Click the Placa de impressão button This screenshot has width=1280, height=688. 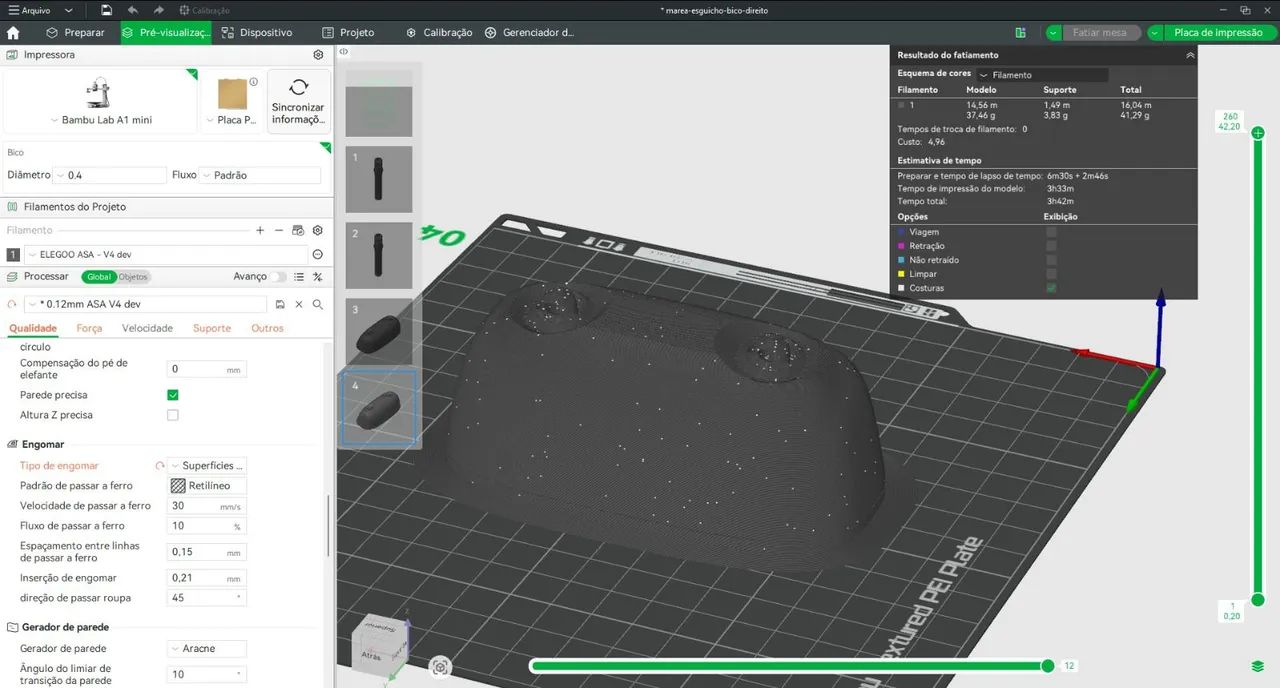coord(1219,32)
